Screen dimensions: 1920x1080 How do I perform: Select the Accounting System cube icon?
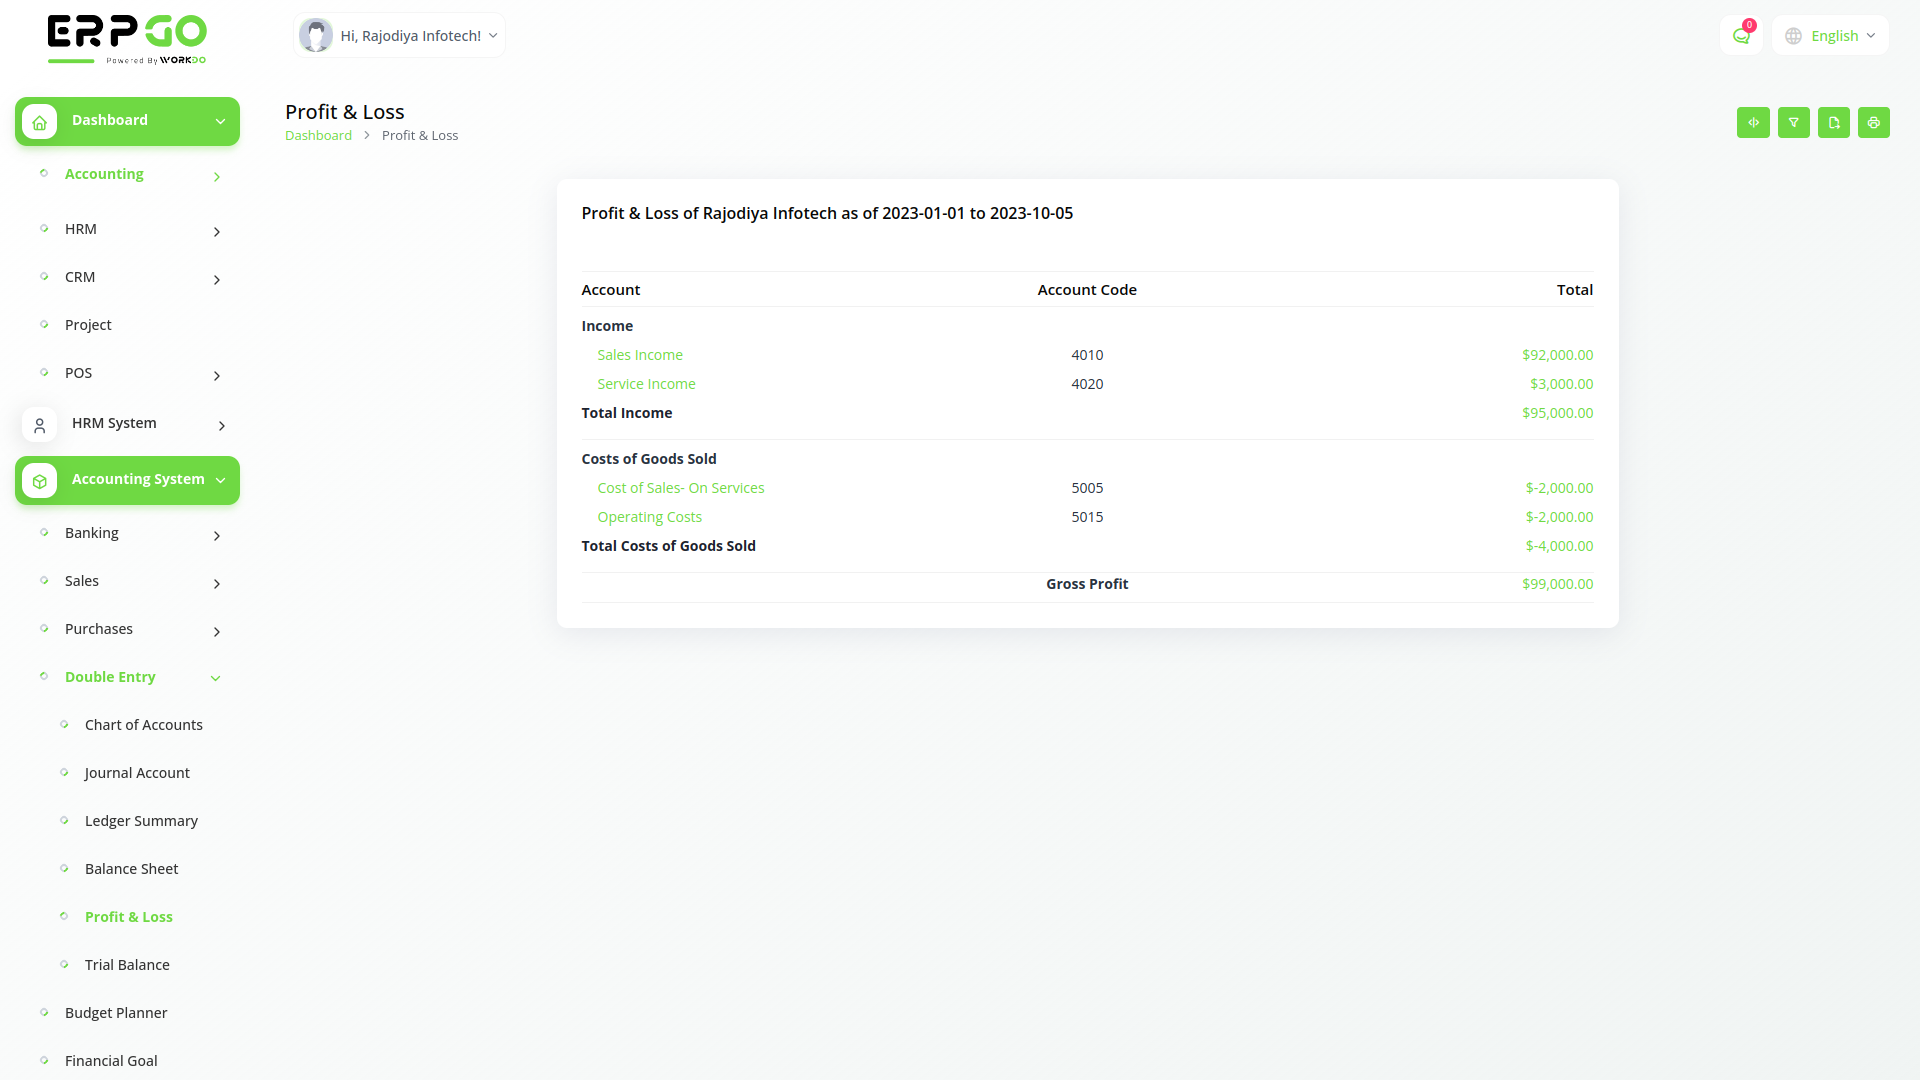39,480
